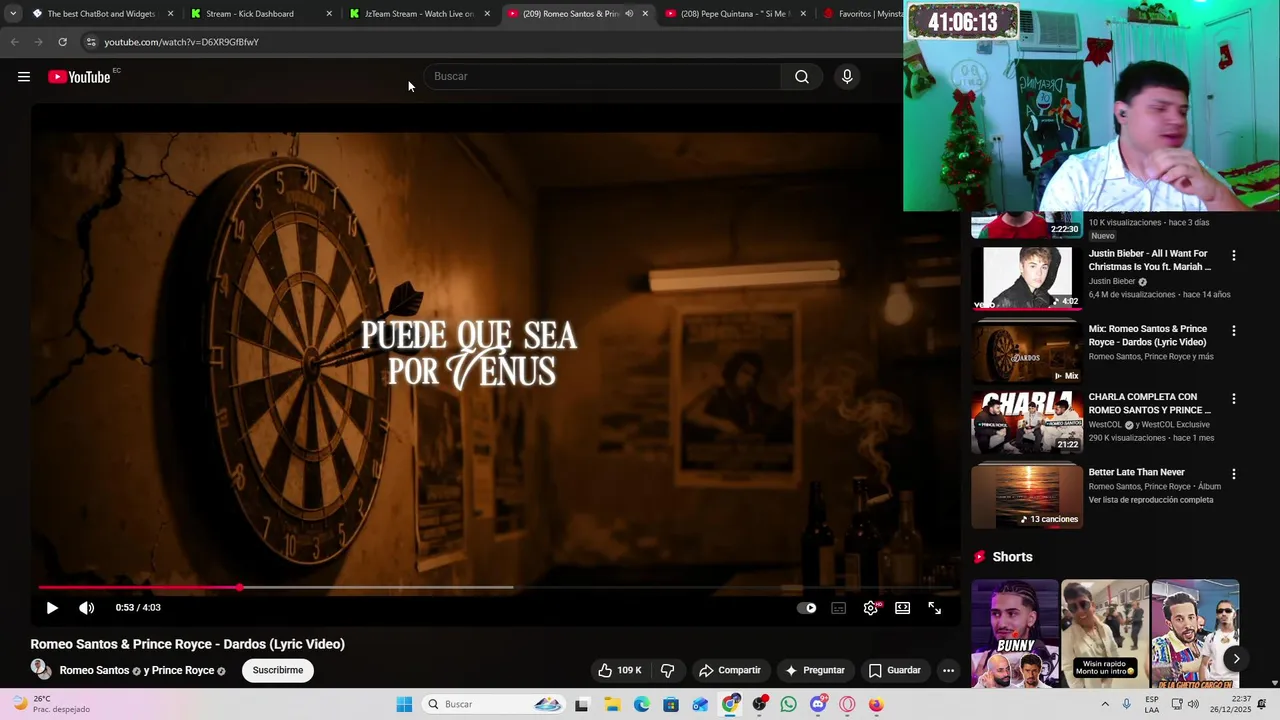Reload the page in the browser
The height and width of the screenshot is (720, 1280).
click(x=62, y=42)
